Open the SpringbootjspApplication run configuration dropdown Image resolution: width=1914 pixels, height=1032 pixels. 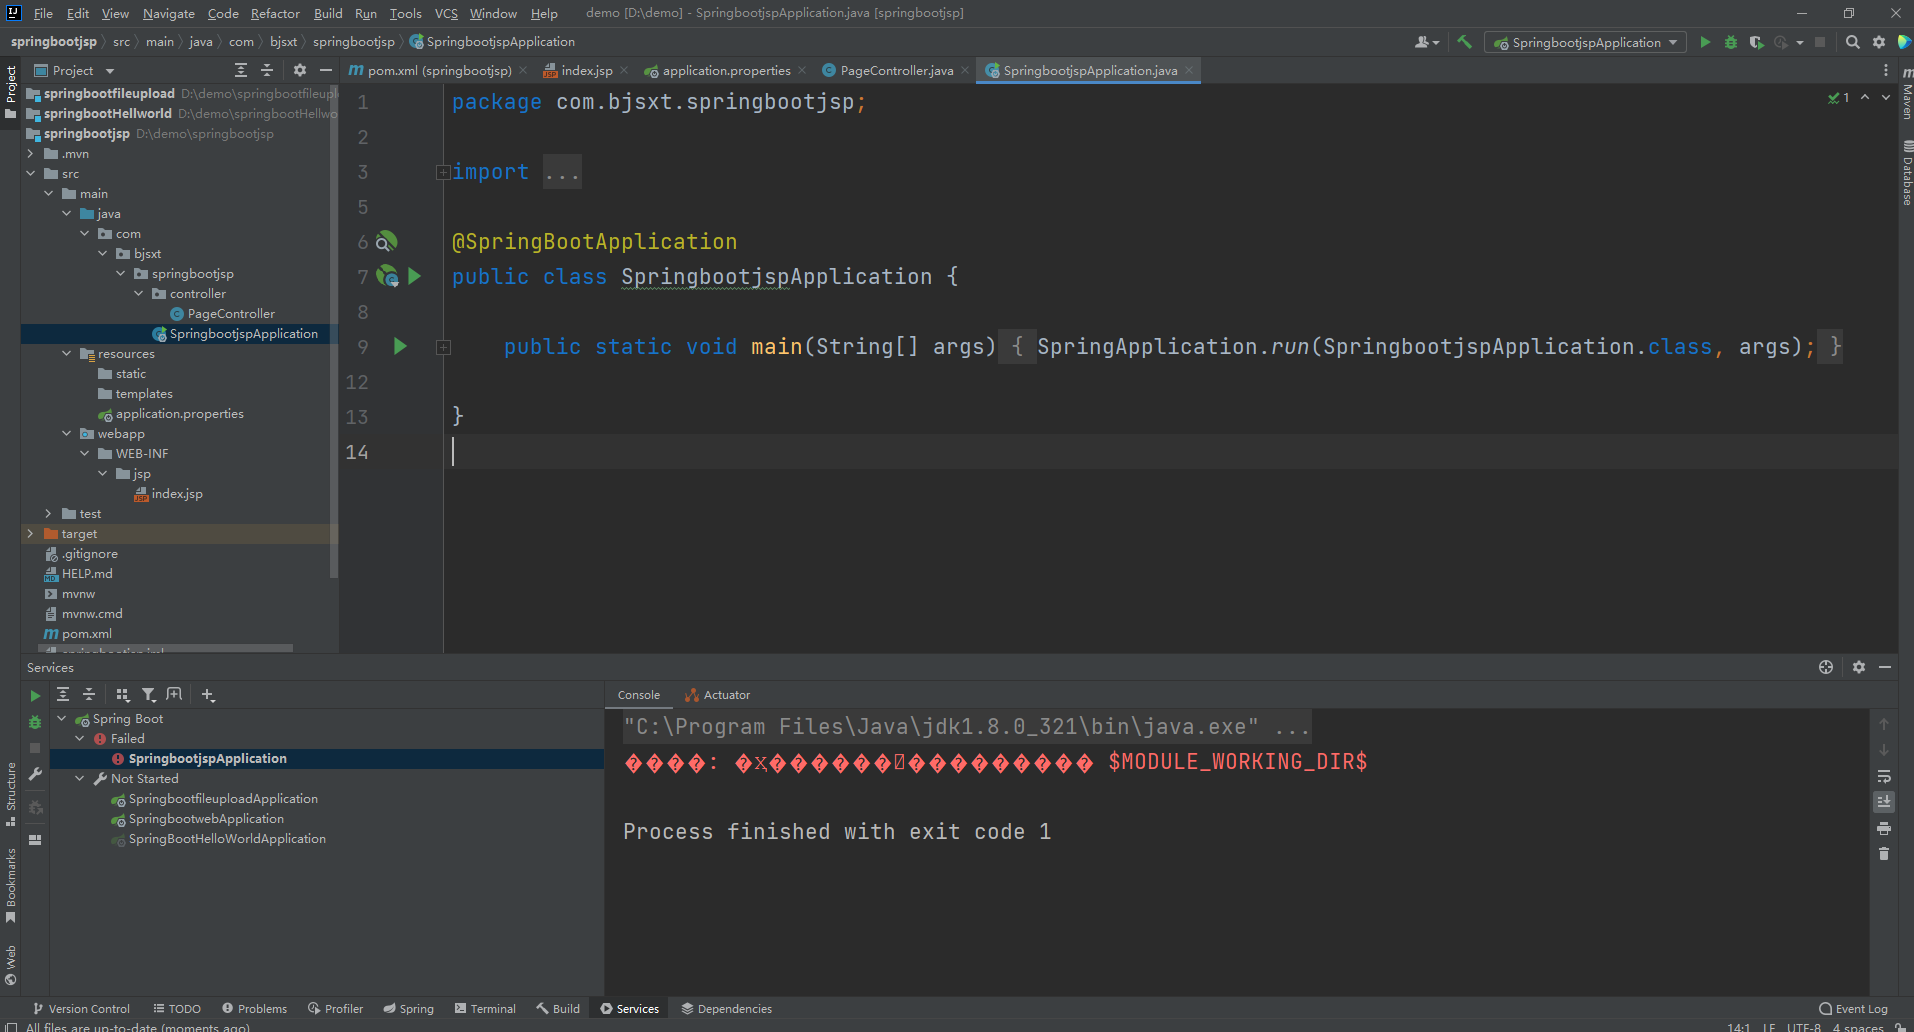(x=1585, y=42)
